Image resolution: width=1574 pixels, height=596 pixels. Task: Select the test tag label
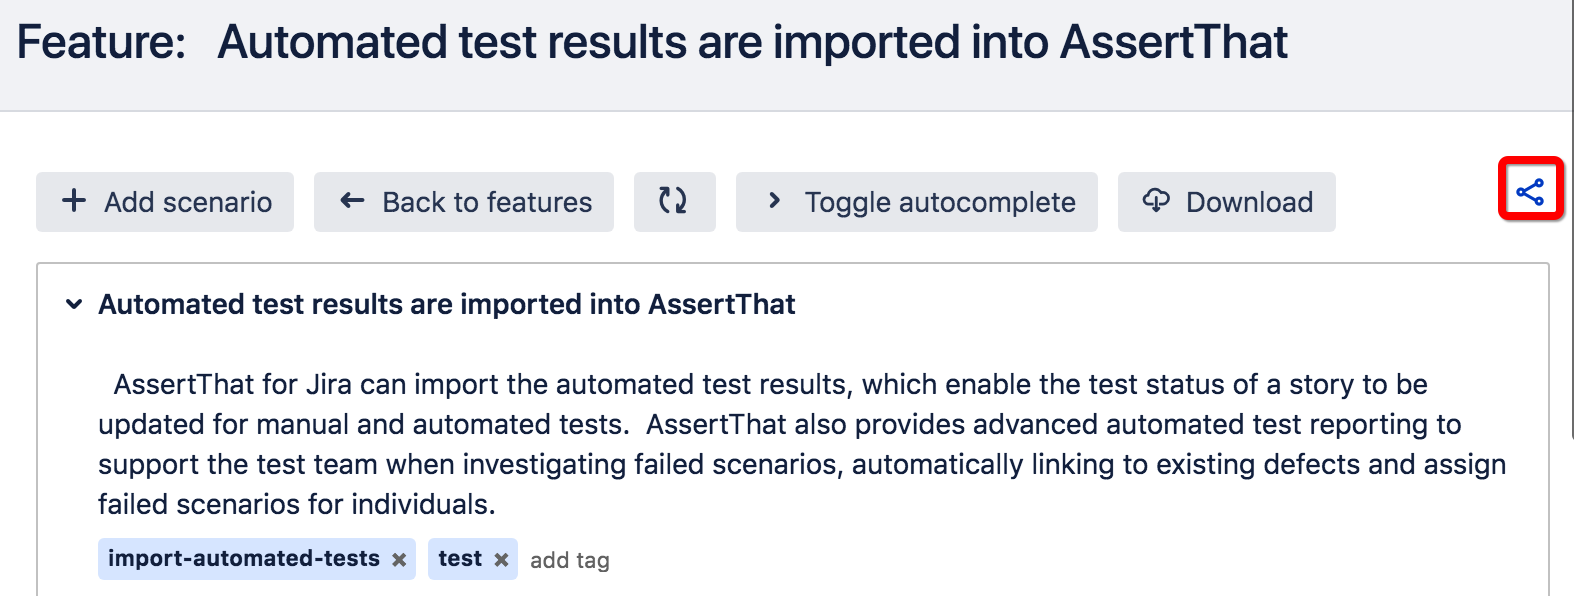(460, 558)
